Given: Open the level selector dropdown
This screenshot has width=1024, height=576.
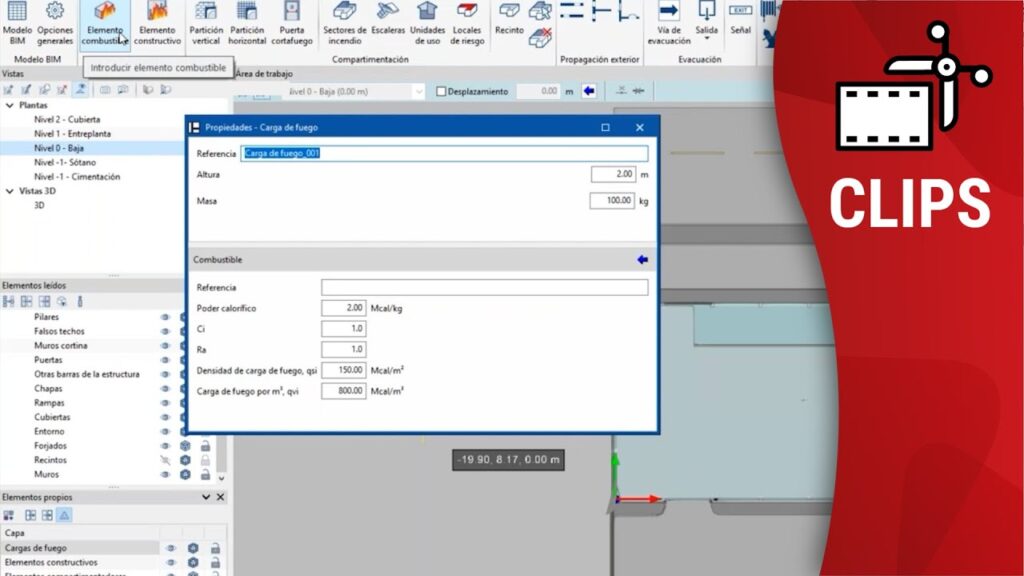Looking at the screenshot, I should tap(418, 91).
